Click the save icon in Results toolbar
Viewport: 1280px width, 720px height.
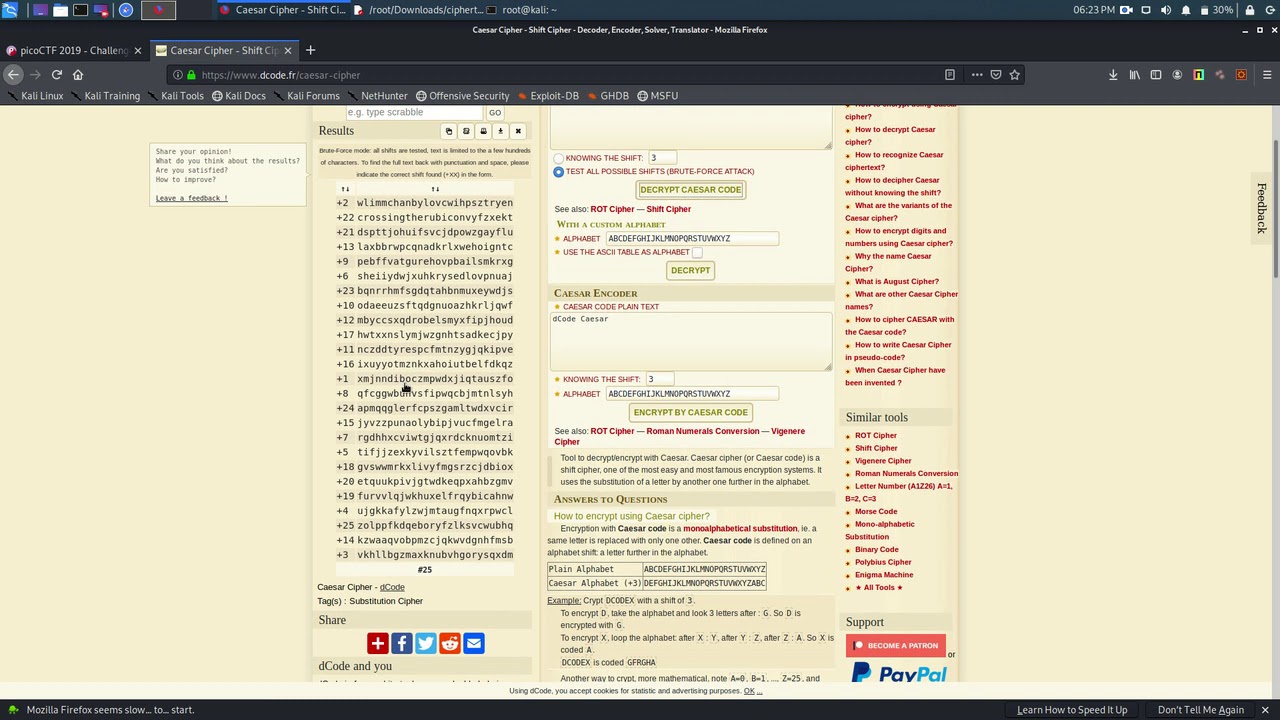466,131
